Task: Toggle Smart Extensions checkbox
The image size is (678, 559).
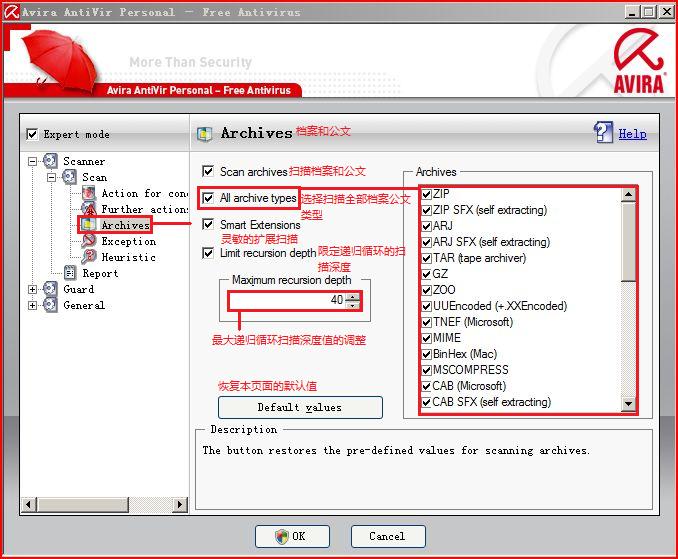Action: [208, 224]
